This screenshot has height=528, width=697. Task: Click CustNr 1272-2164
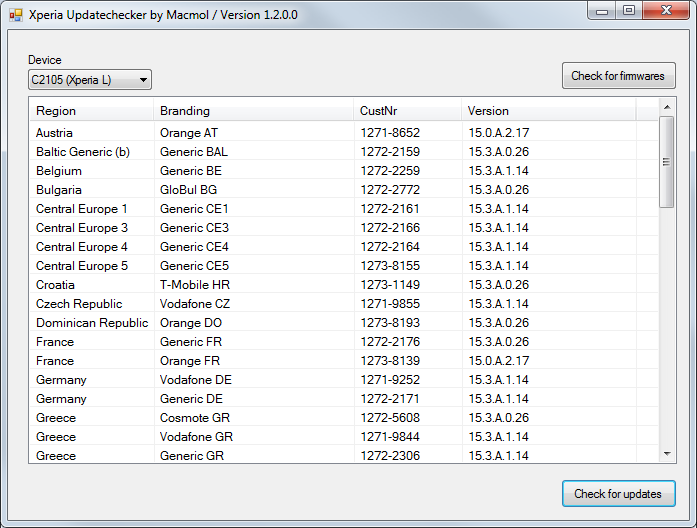pos(390,247)
